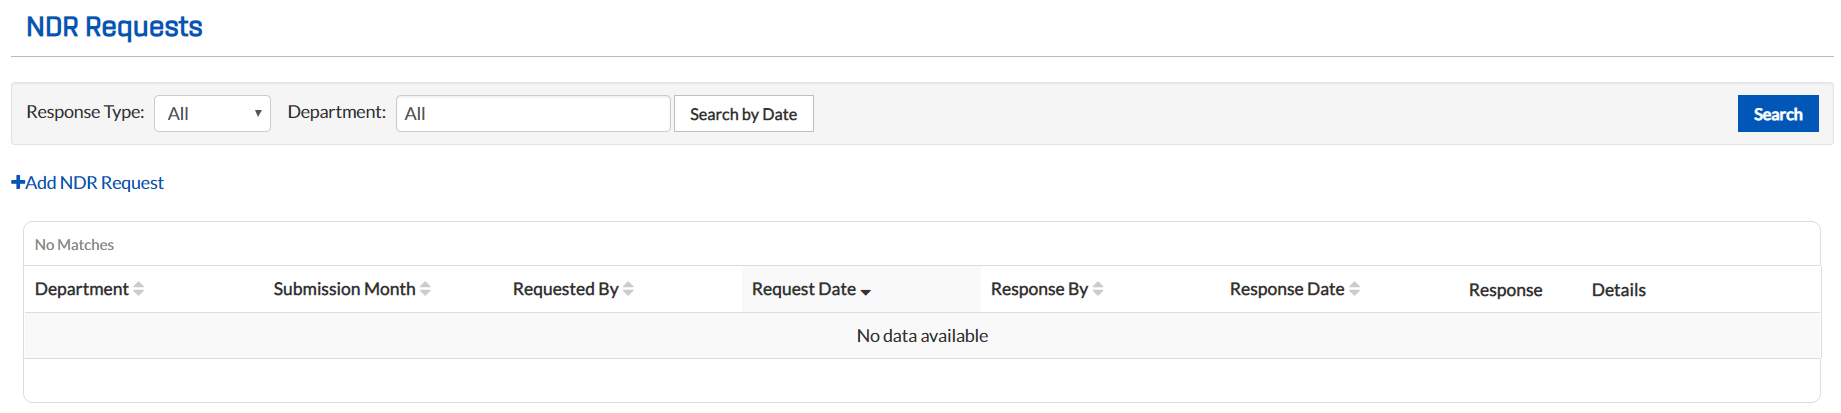Click sort arrows beside Requested By
The width and height of the screenshot is (1841, 413).
[x=628, y=289]
